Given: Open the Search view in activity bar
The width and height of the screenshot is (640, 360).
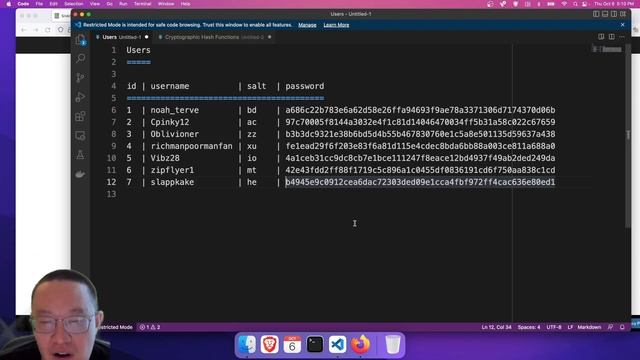Looking at the screenshot, I should click(x=80, y=58).
